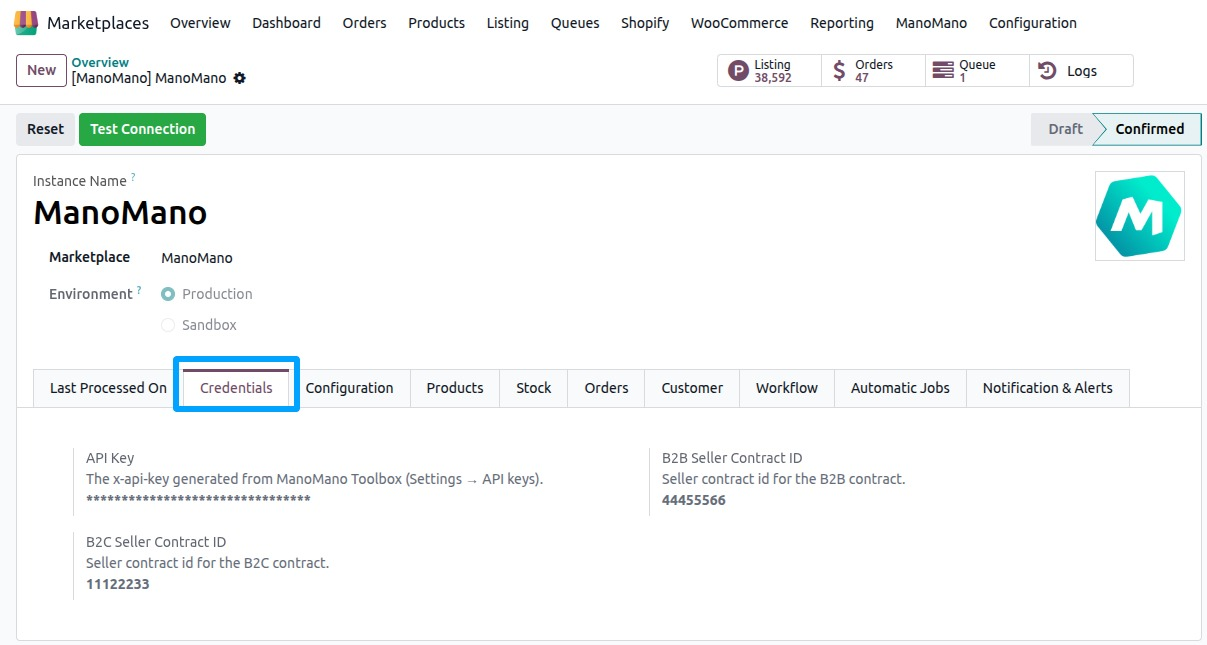Screen dimensions: 1207x645
Task: Open the Products top menu
Action: pyautogui.click(x=436, y=23)
